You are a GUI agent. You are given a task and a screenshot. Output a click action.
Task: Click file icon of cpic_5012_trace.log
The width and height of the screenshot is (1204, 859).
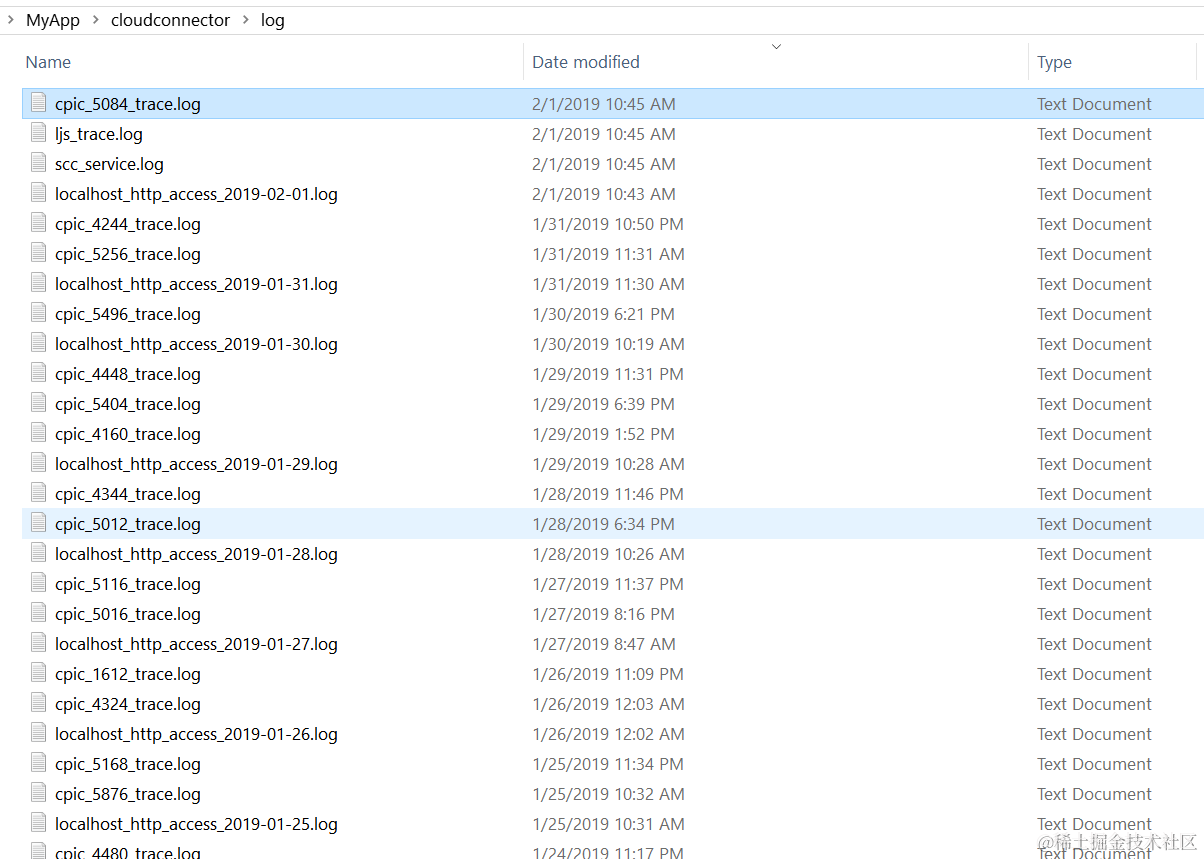[39, 523]
